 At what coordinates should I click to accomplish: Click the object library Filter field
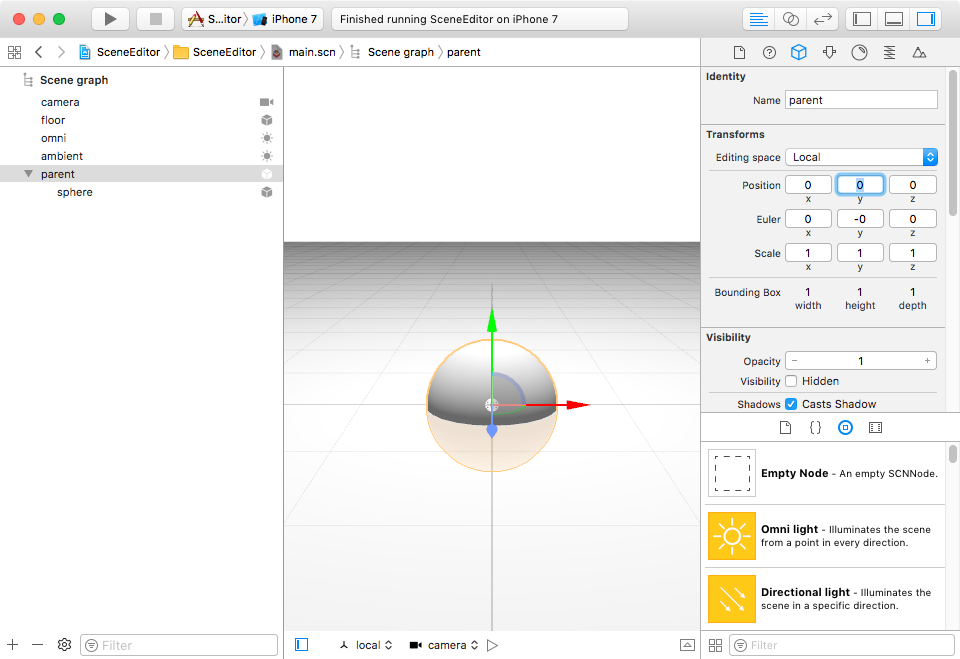[842, 645]
